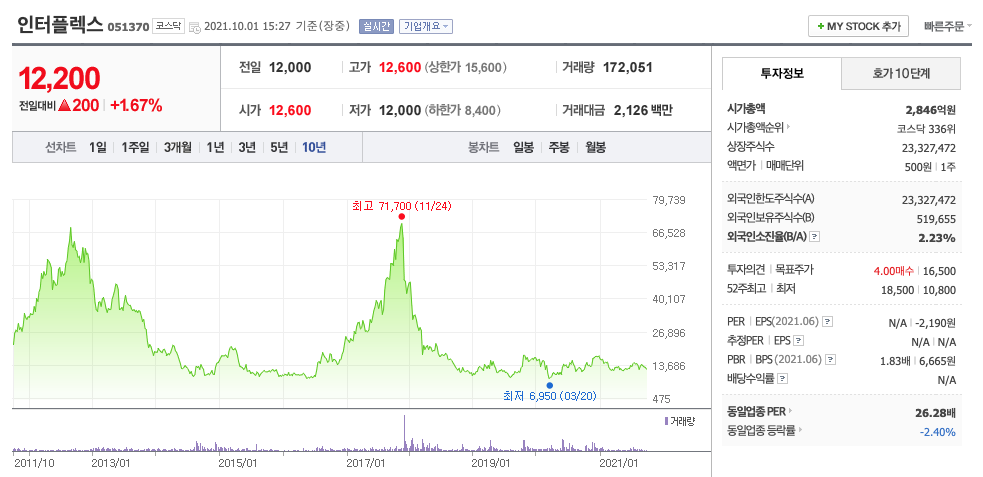Click the -2.40% industry change value
This screenshot has height=477, width=983.
[x=938, y=432]
